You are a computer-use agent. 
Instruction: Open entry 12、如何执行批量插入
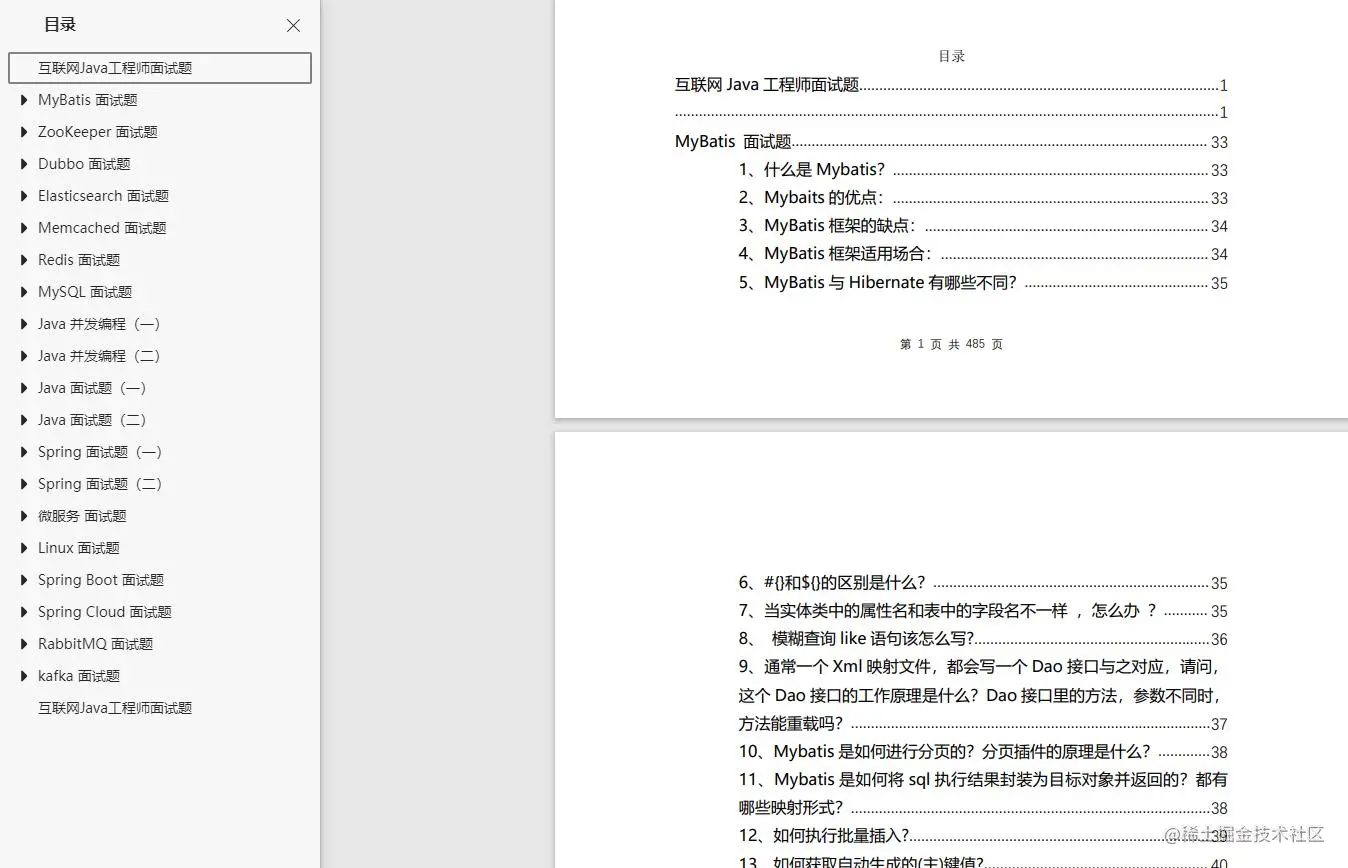click(x=983, y=835)
